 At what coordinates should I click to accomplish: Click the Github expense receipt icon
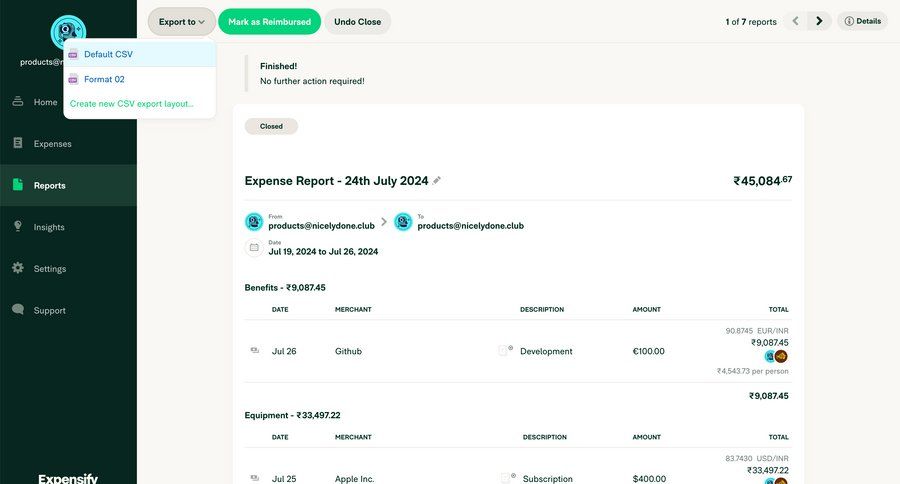tap(503, 350)
